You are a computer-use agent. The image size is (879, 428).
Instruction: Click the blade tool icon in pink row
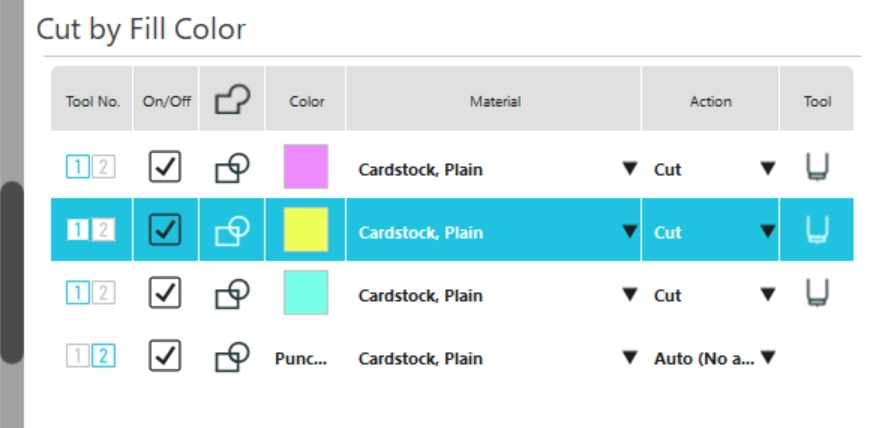click(x=817, y=168)
